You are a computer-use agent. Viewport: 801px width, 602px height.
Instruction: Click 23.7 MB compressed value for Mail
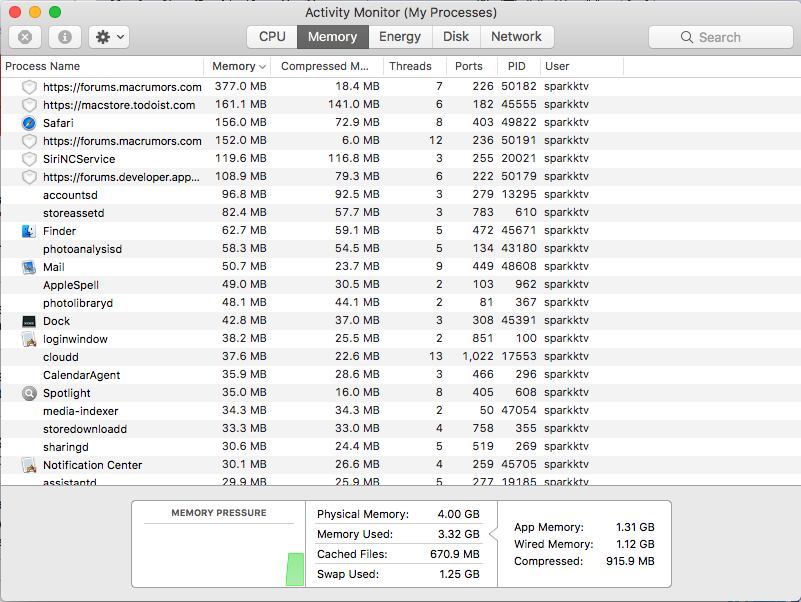tap(357, 266)
